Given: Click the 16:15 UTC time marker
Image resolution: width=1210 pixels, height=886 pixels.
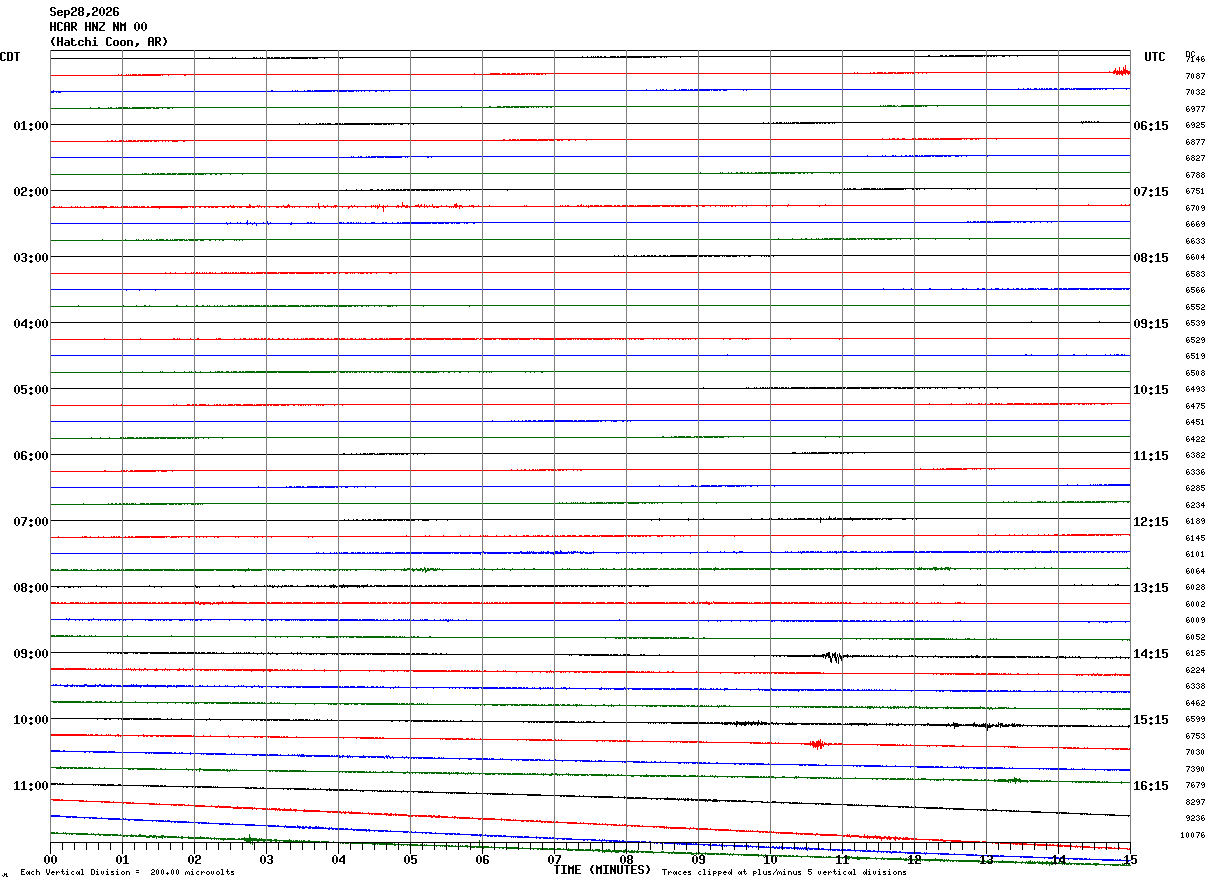Looking at the screenshot, I should coord(1151,786).
